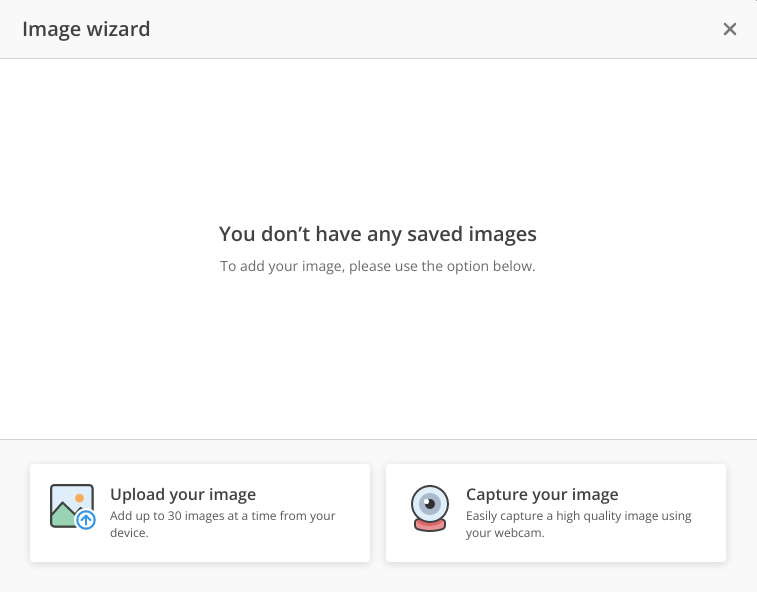Select the "Capture your image" title

click(x=542, y=494)
